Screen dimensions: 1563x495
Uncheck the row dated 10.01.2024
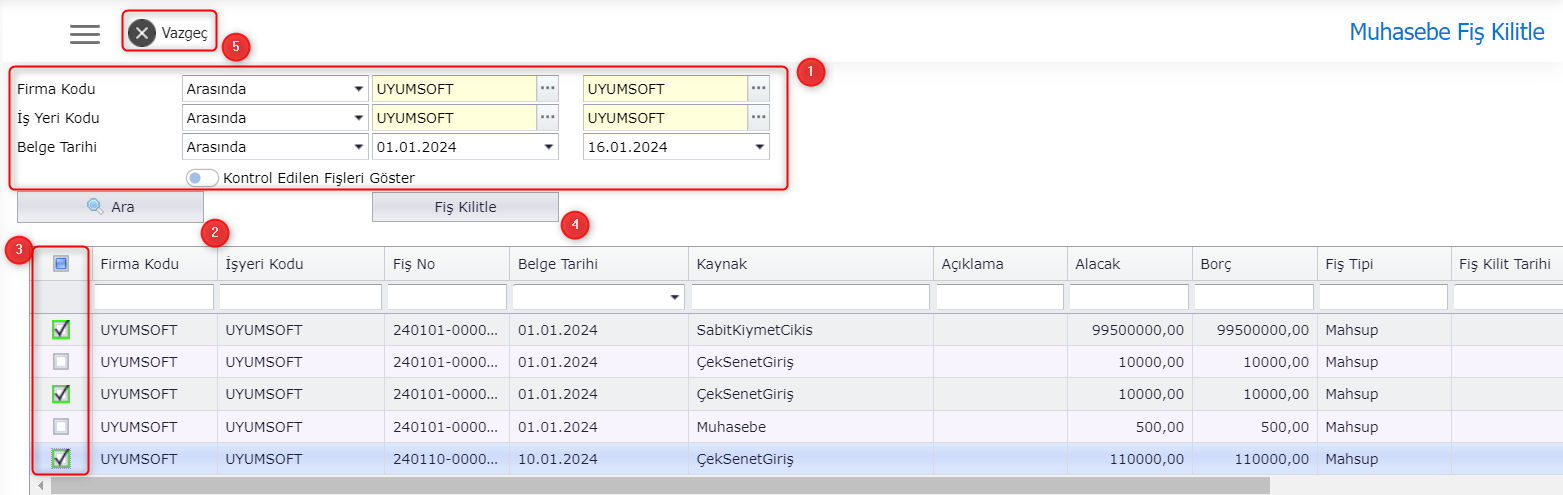point(61,458)
